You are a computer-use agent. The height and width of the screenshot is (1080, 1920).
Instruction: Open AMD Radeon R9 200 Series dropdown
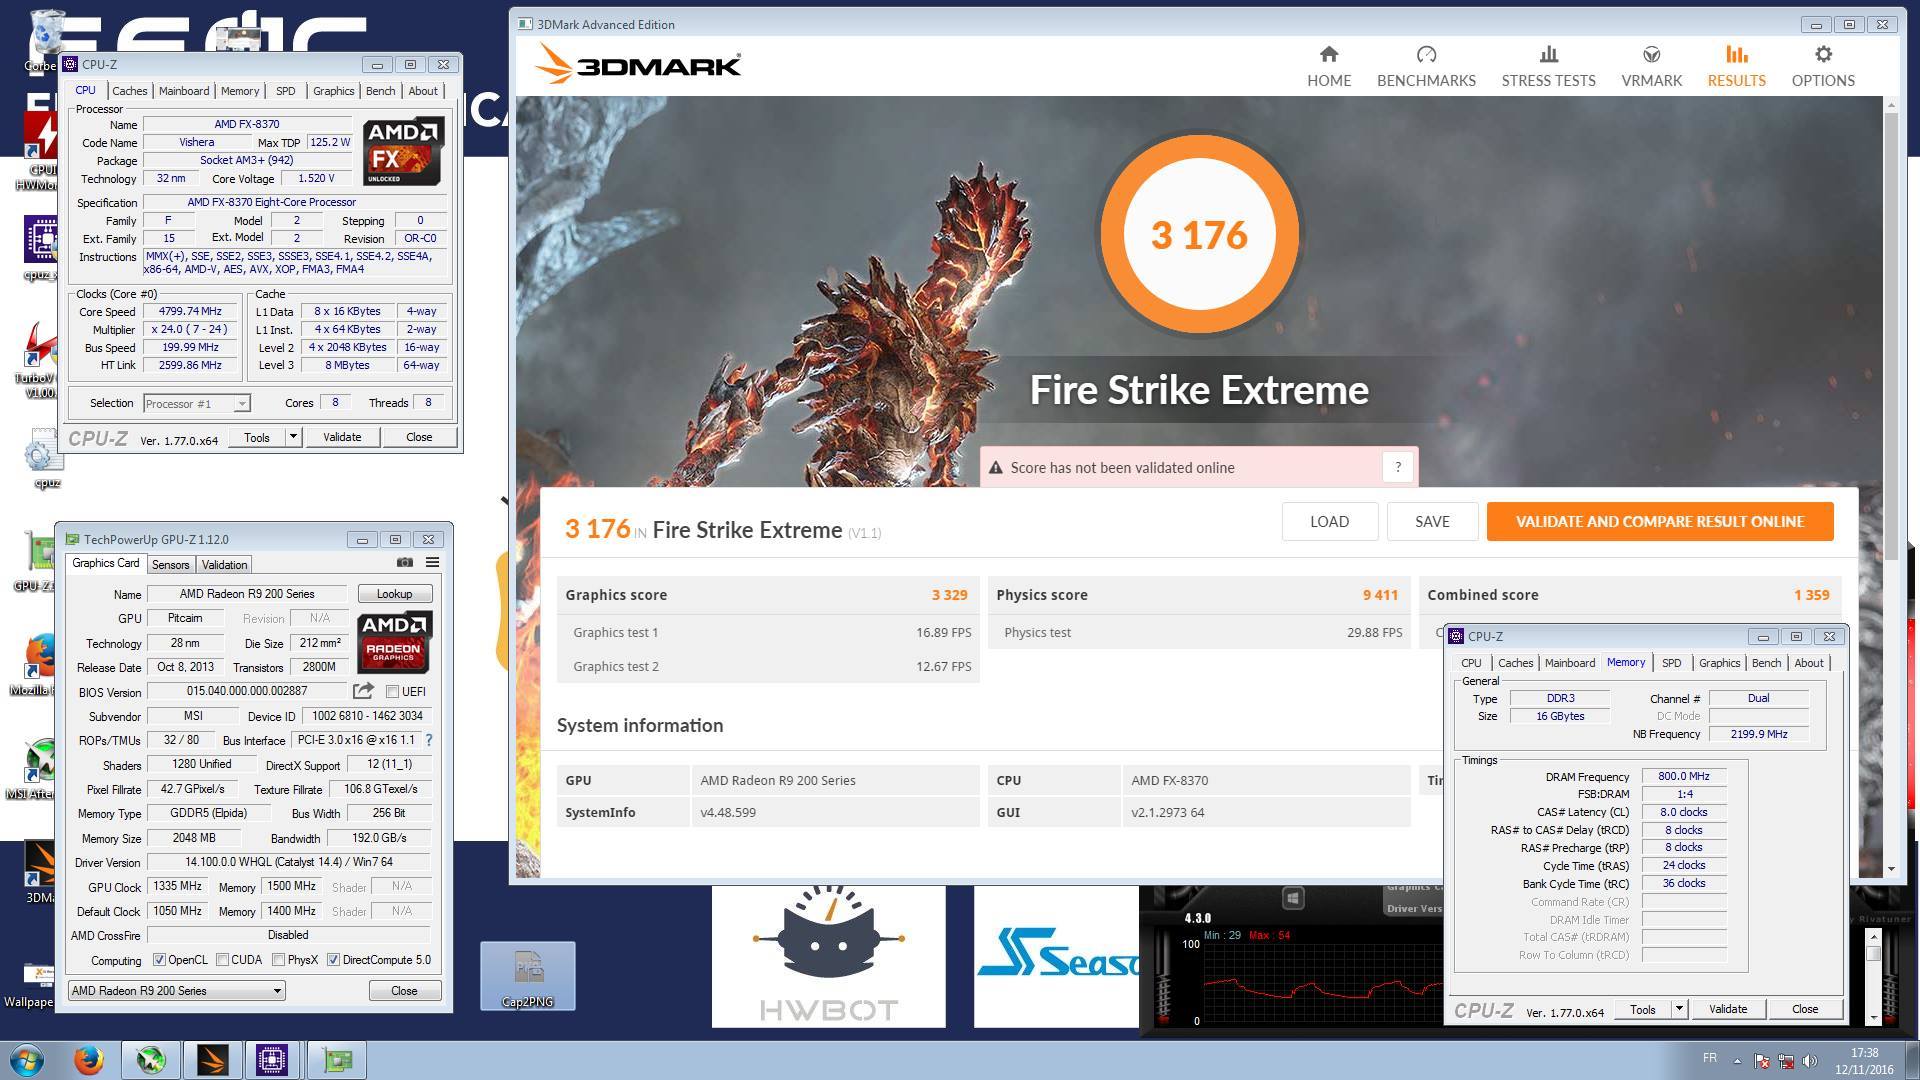click(x=176, y=990)
